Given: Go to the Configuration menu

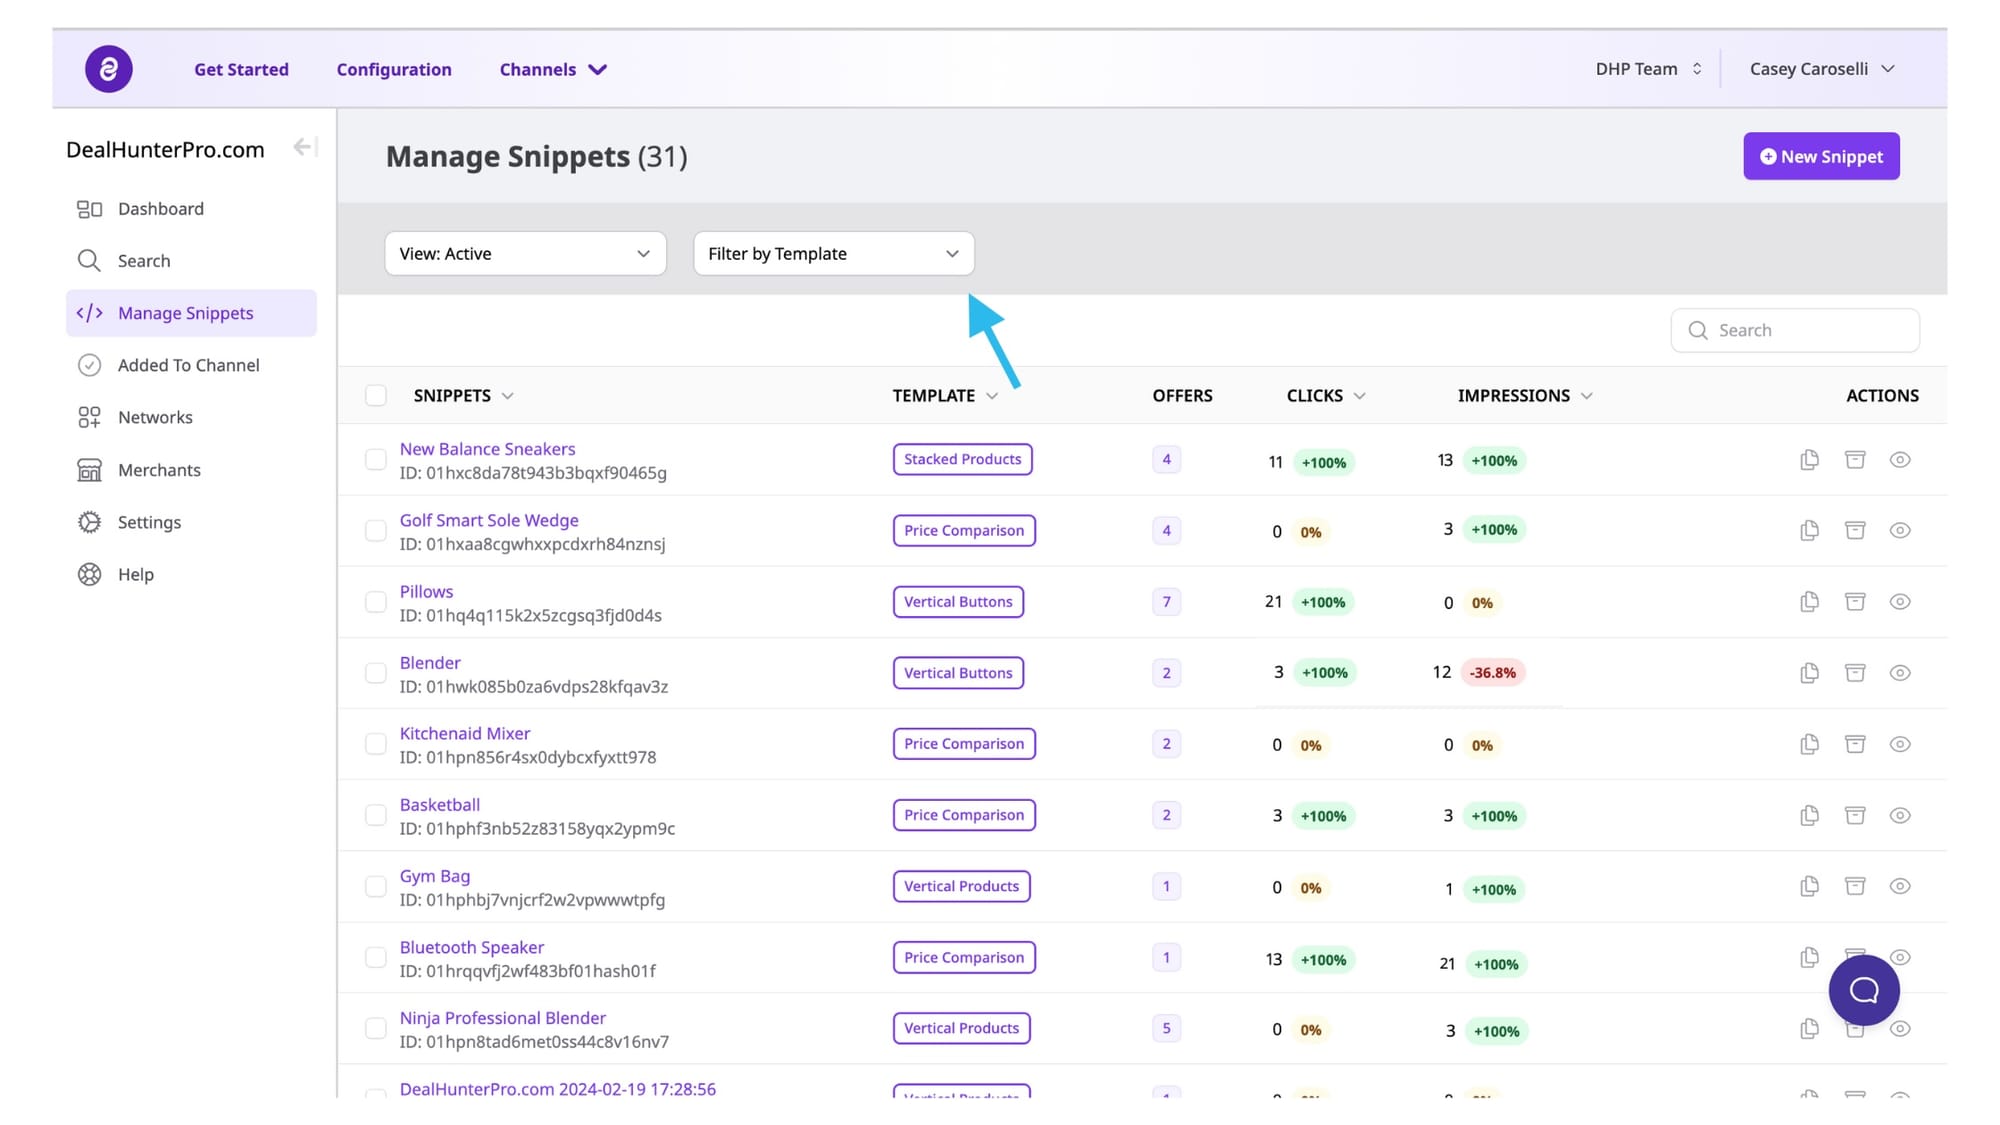Looking at the screenshot, I should tap(394, 70).
